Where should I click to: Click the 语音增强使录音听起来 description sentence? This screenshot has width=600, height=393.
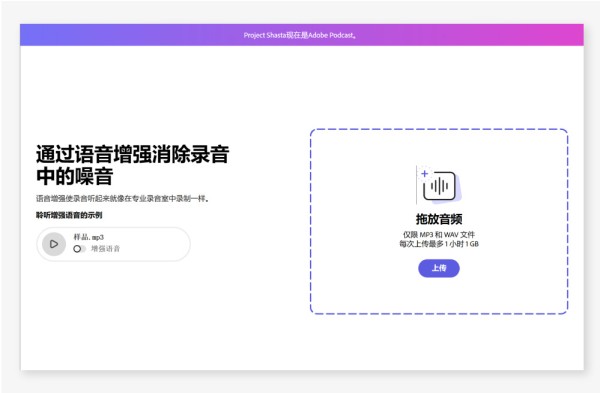(122, 199)
